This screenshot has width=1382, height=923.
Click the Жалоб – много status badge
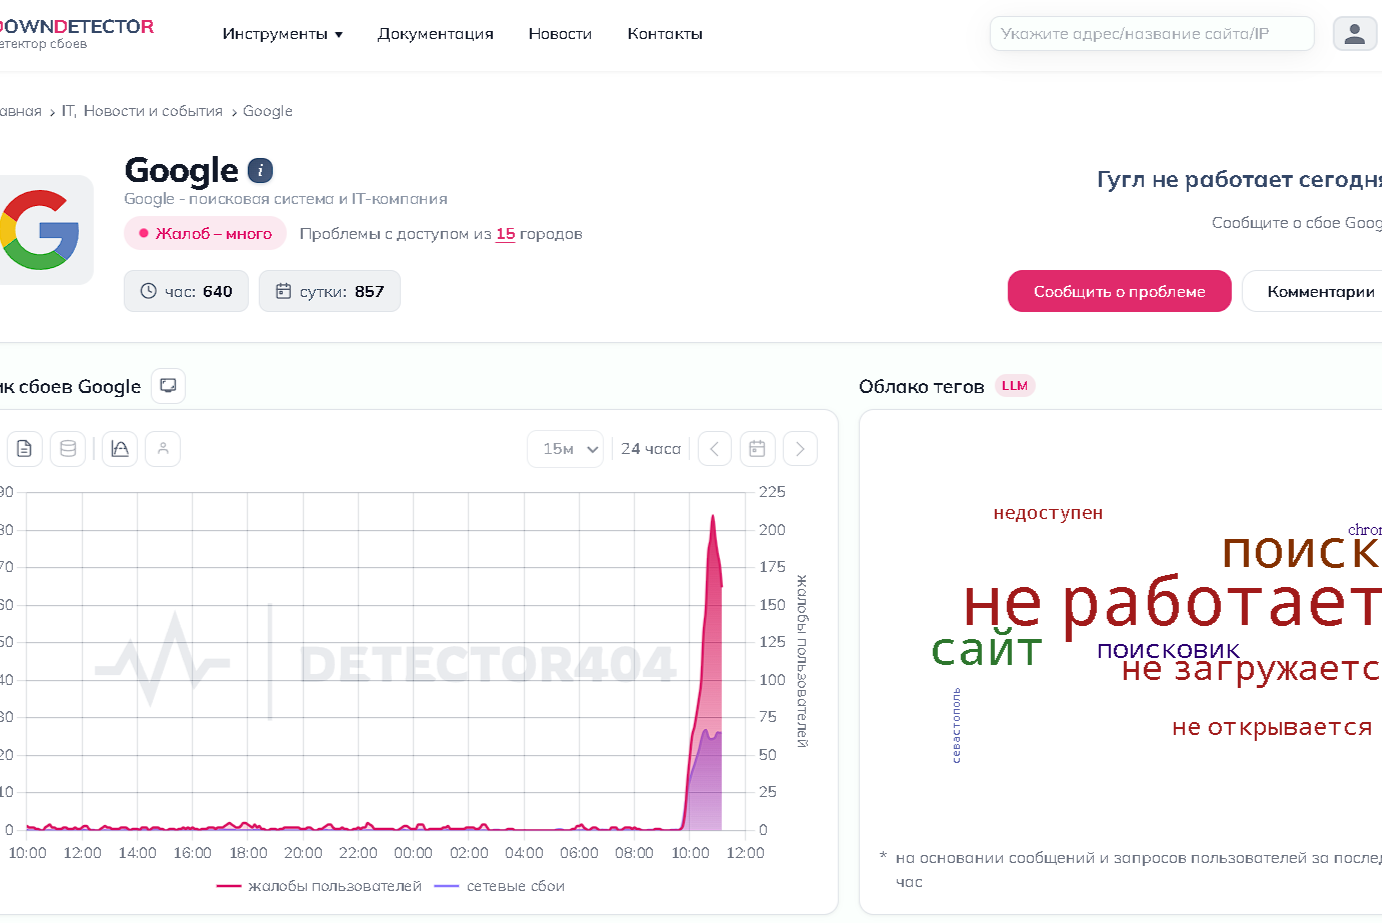pyautogui.click(x=205, y=234)
